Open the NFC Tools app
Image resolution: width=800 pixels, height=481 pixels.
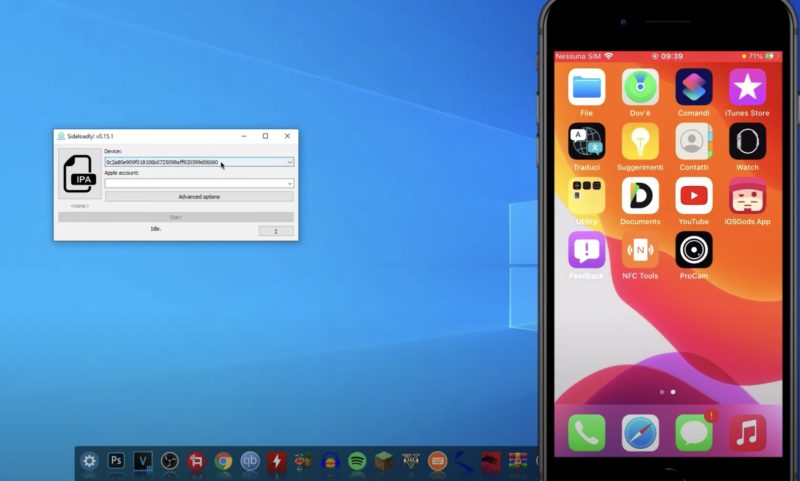(x=640, y=250)
